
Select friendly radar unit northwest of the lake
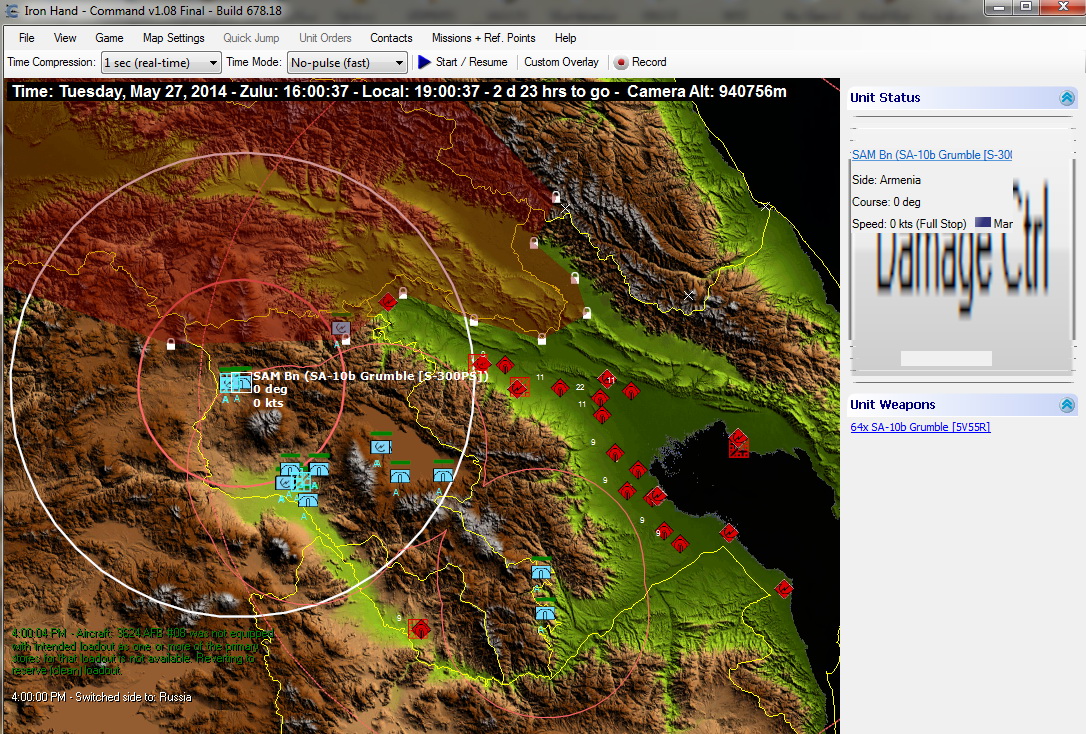[380, 447]
